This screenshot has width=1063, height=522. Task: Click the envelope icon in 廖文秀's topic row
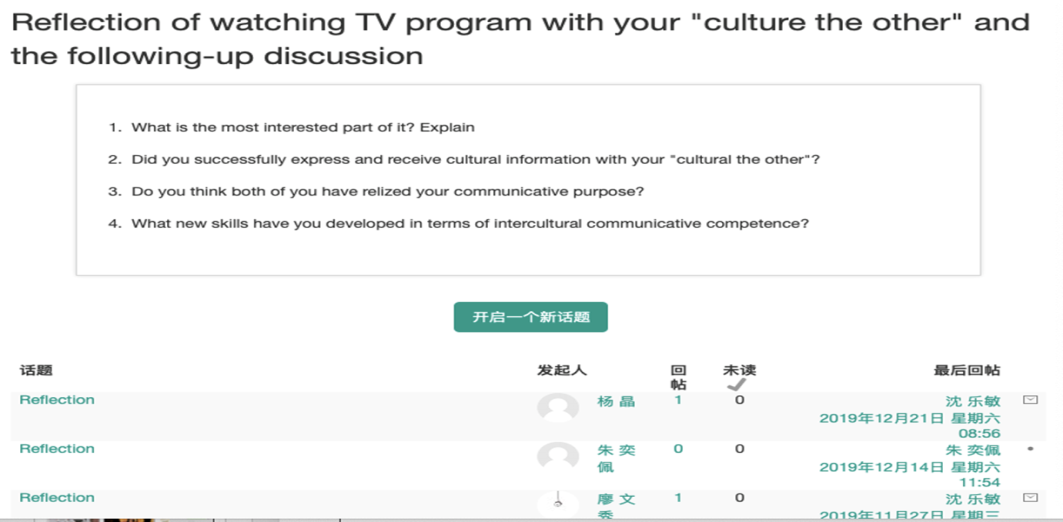click(x=1030, y=498)
